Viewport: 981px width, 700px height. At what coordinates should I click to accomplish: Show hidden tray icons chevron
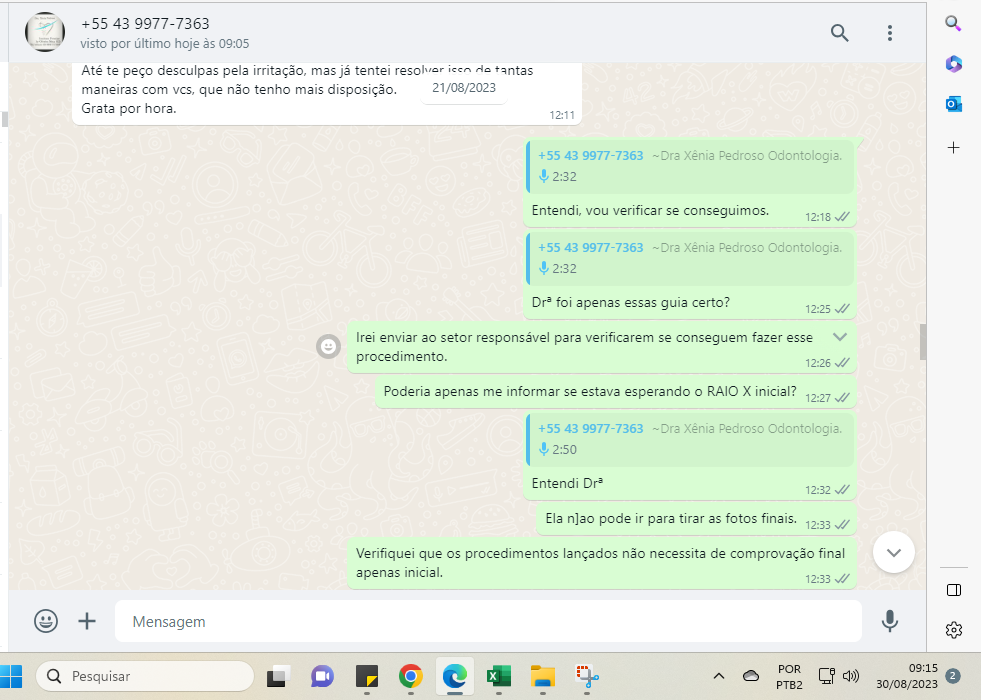click(x=719, y=676)
